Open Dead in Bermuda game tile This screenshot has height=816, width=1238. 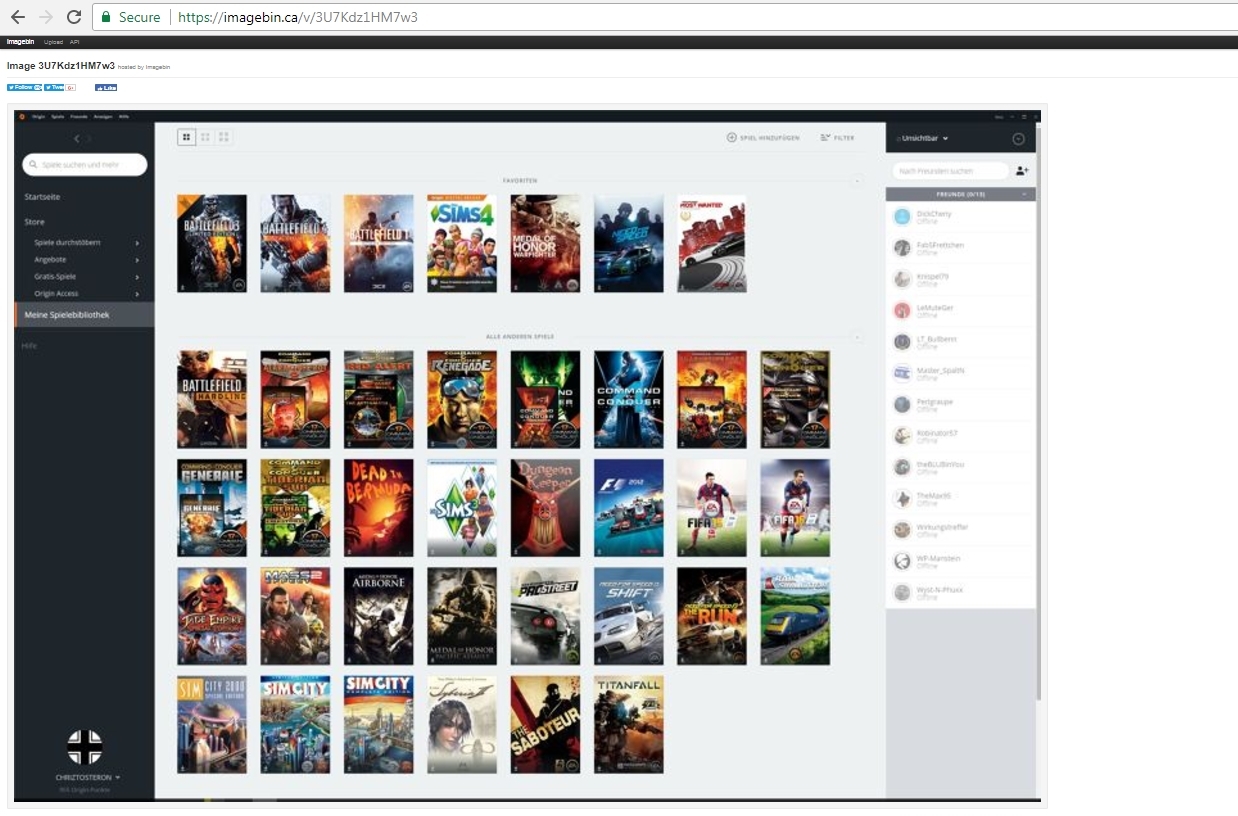click(x=378, y=508)
